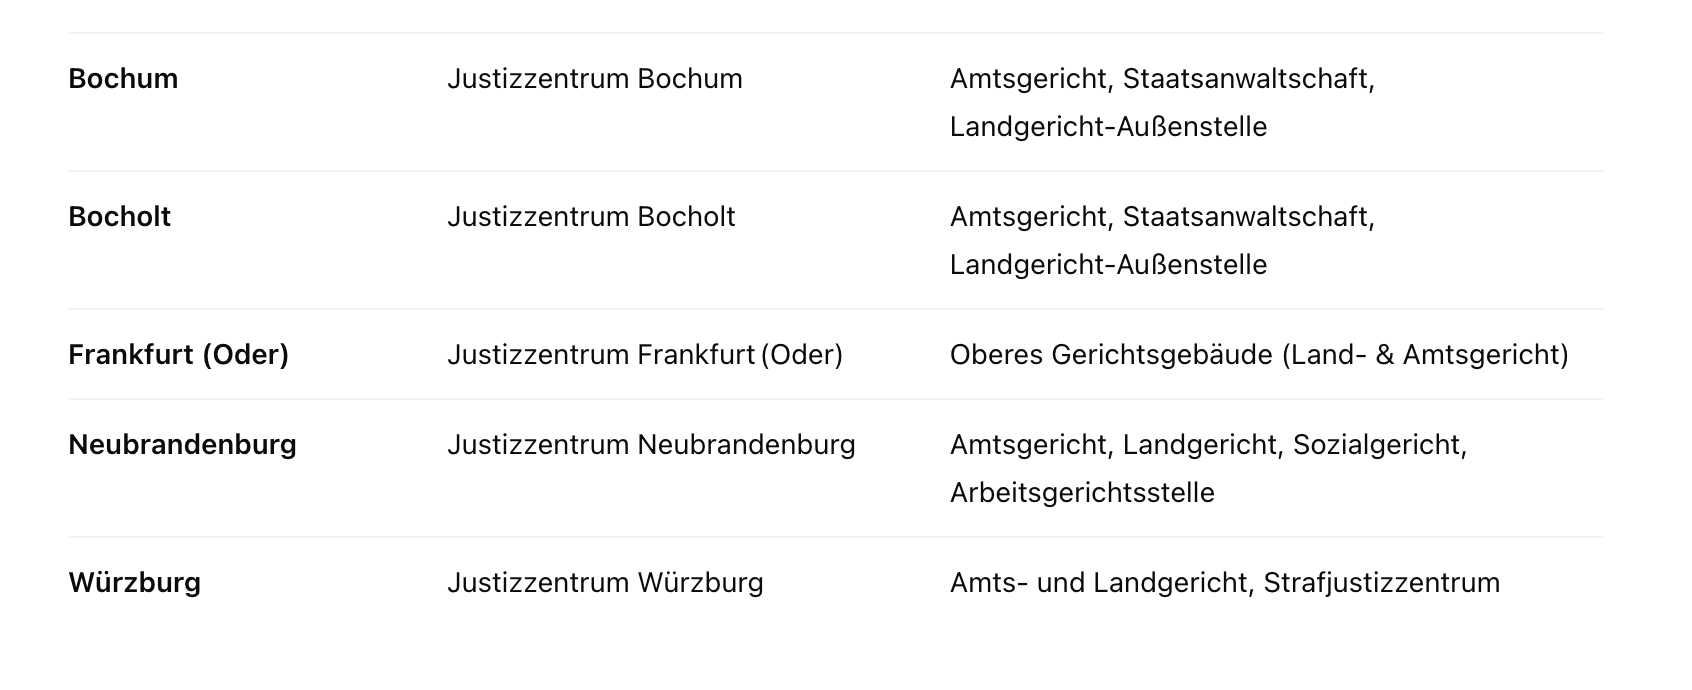Click the Arbeitsgerichtsstelle text
Viewport: 1692px width, 690px height.
click(1082, 493)
